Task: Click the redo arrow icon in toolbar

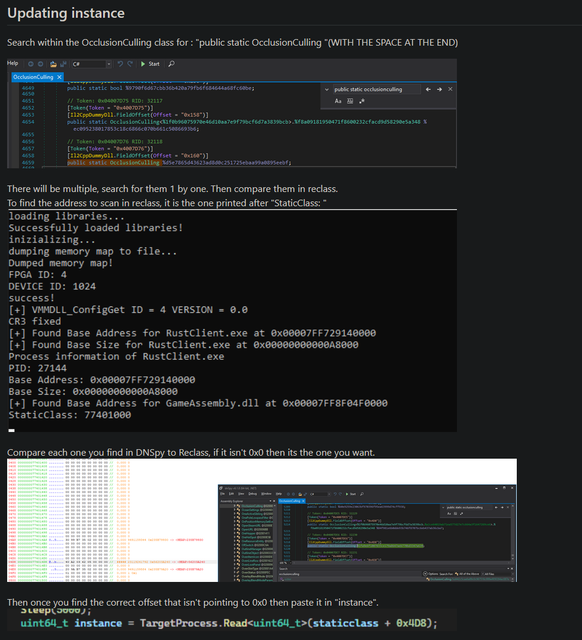Action: (130, 64)
